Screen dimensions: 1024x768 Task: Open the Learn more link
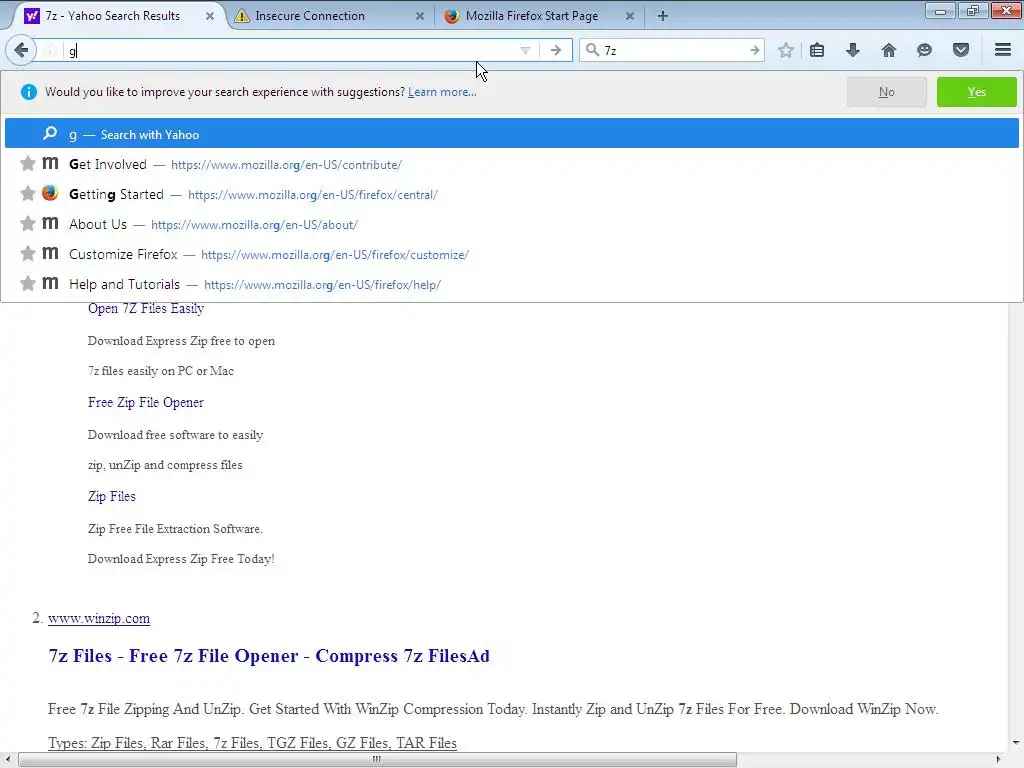[442, 92]
